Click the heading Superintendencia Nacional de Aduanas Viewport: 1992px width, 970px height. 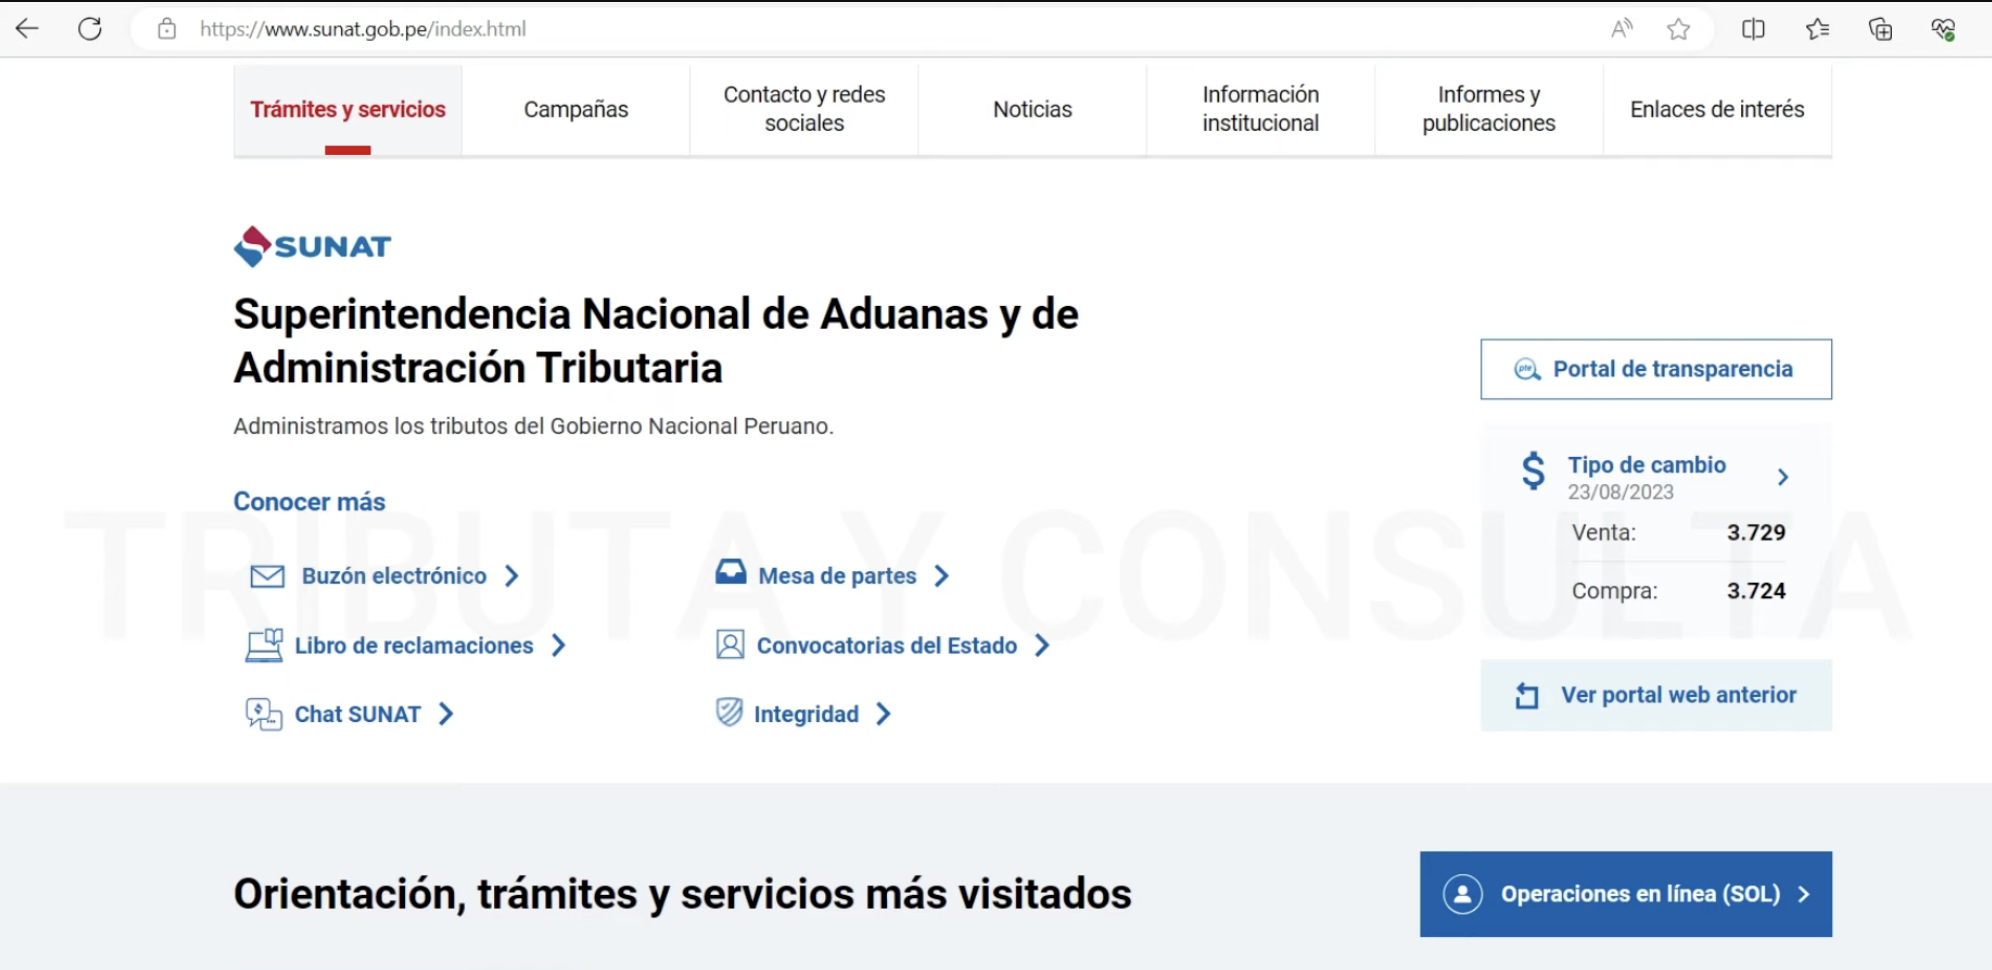pos(656,341)
